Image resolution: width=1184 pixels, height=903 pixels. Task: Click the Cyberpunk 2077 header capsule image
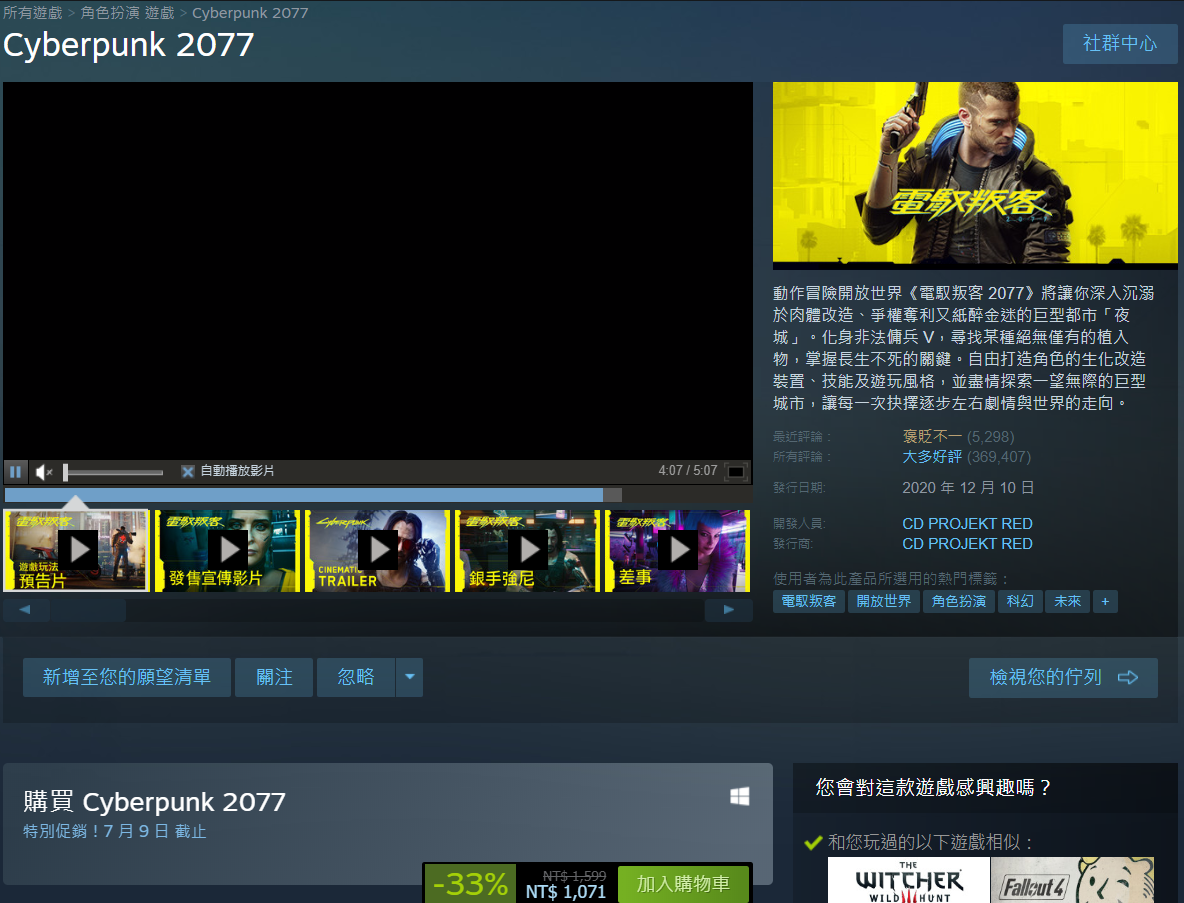coord(975,175)
